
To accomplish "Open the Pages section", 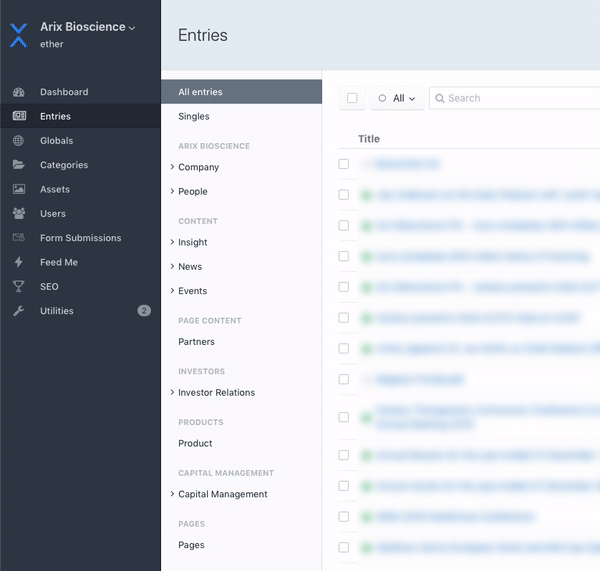I will point(191,545).
